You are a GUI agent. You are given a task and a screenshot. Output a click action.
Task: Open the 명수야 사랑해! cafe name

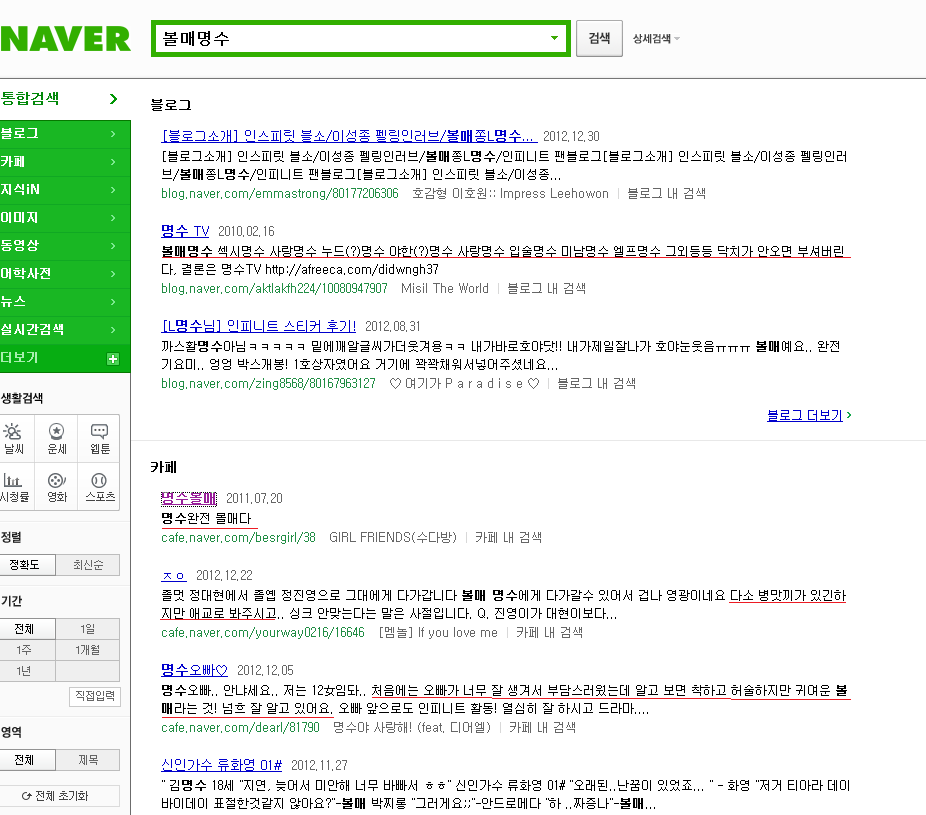coord(412,728)
